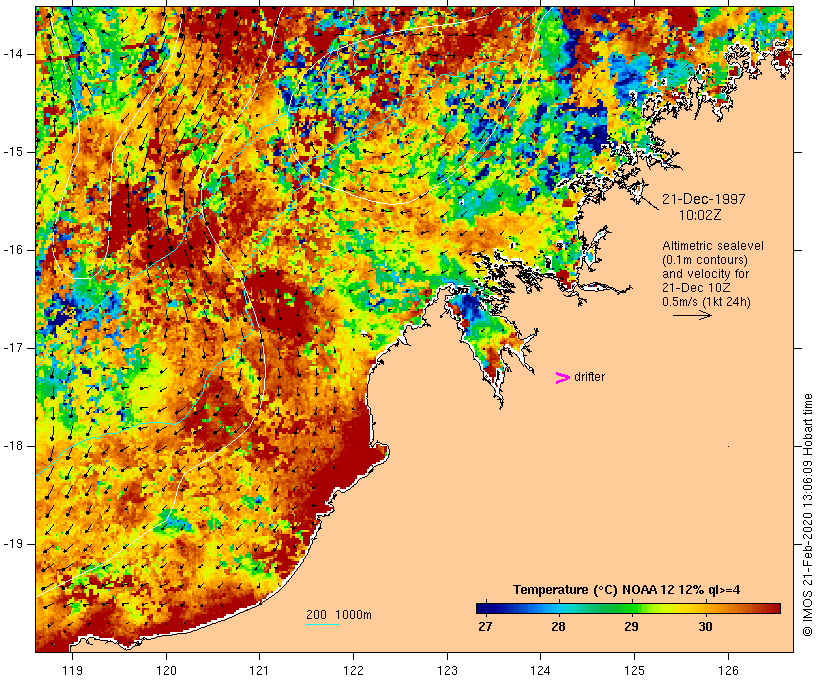820x680 pixels.
Task: Click the '0.5m/s (1kt 24h)' scale text
Action: tap(706, 302)
